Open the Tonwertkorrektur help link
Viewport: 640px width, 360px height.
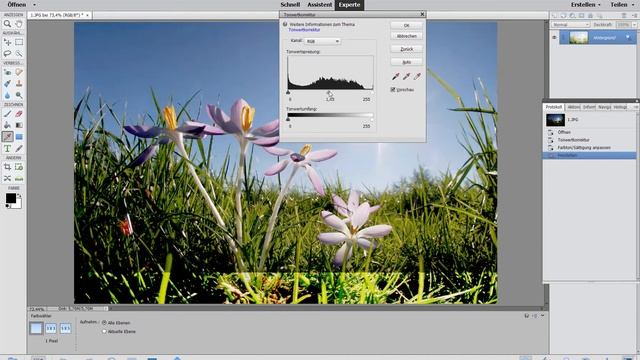(304, 30)
